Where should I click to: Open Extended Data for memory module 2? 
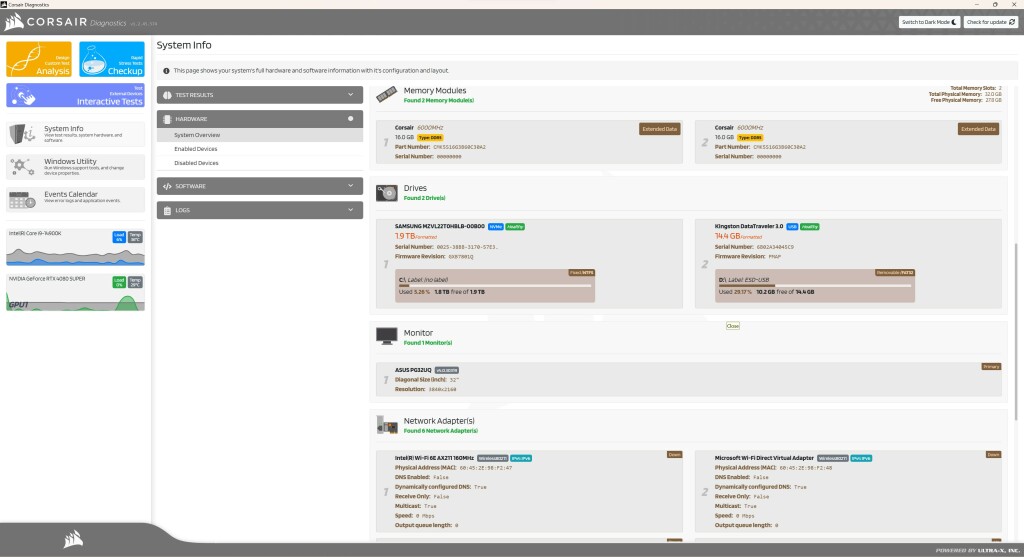[x=978, y=129]
